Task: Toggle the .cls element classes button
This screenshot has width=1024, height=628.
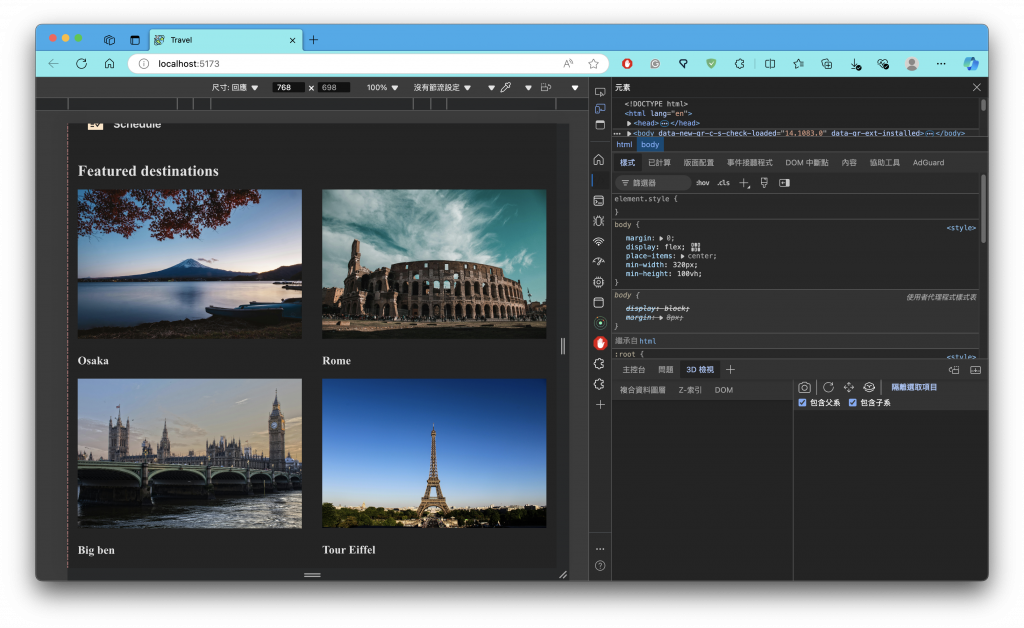Action: pos(723,183)
